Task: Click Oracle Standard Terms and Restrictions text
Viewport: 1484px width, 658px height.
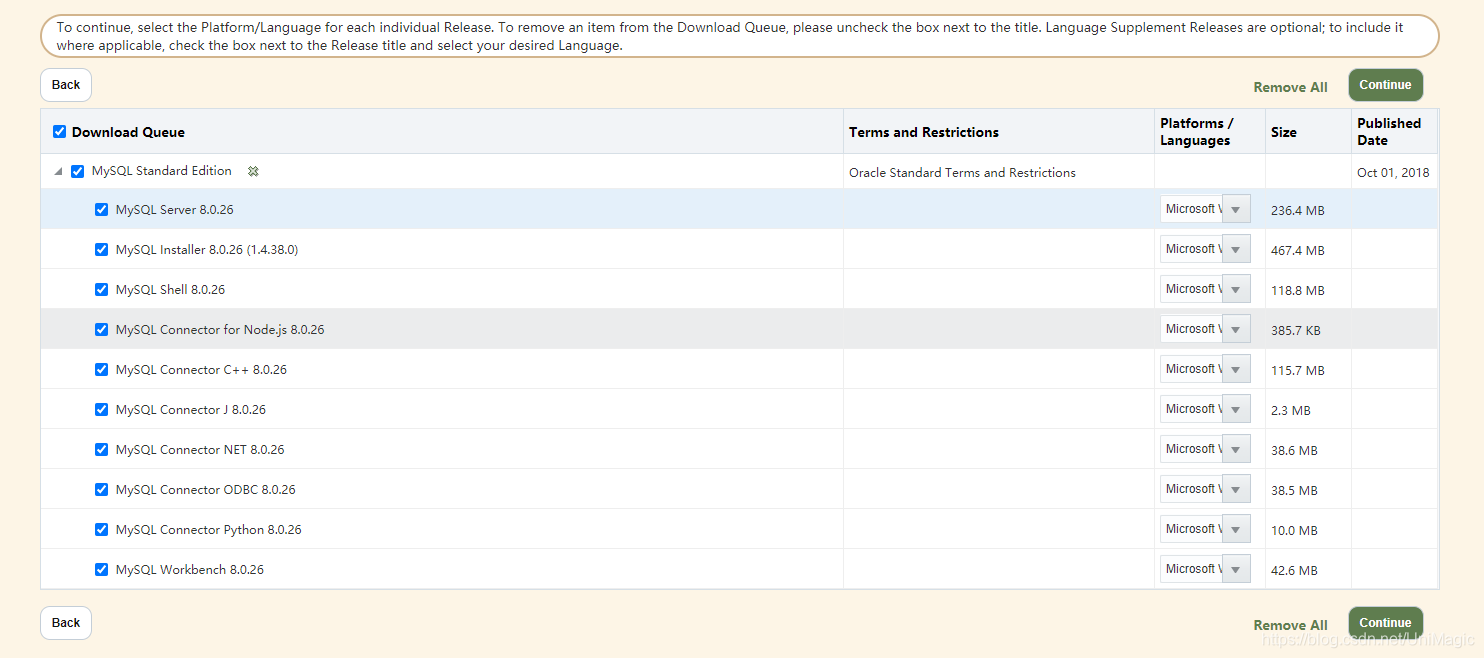Action: (962, 173)
